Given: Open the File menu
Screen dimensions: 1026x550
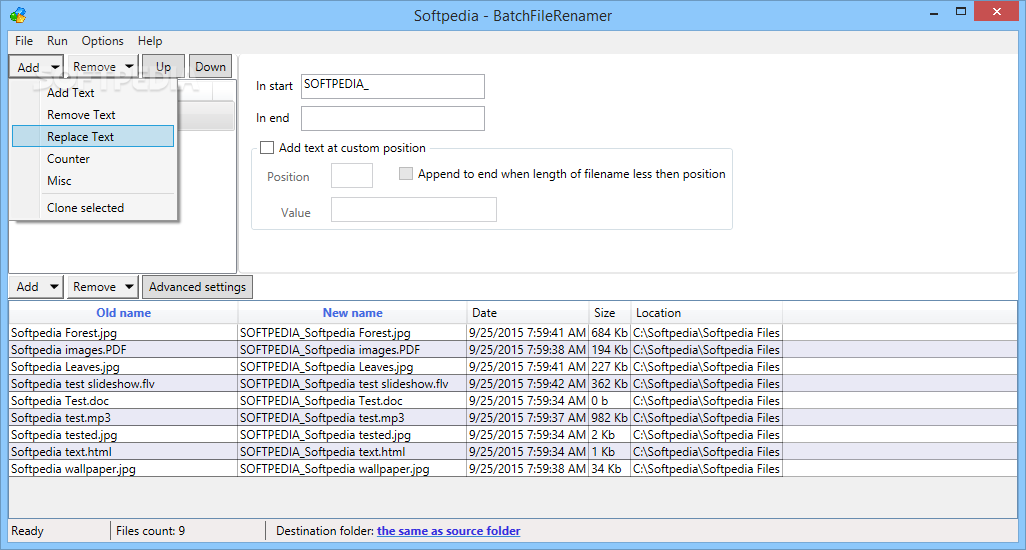Looking at the screenshot, I should click(24, 41).
